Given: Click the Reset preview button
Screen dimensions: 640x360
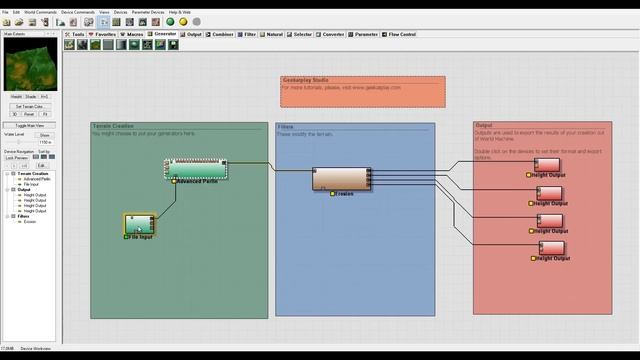Looking at the screenshot, I should coord(29,114).
